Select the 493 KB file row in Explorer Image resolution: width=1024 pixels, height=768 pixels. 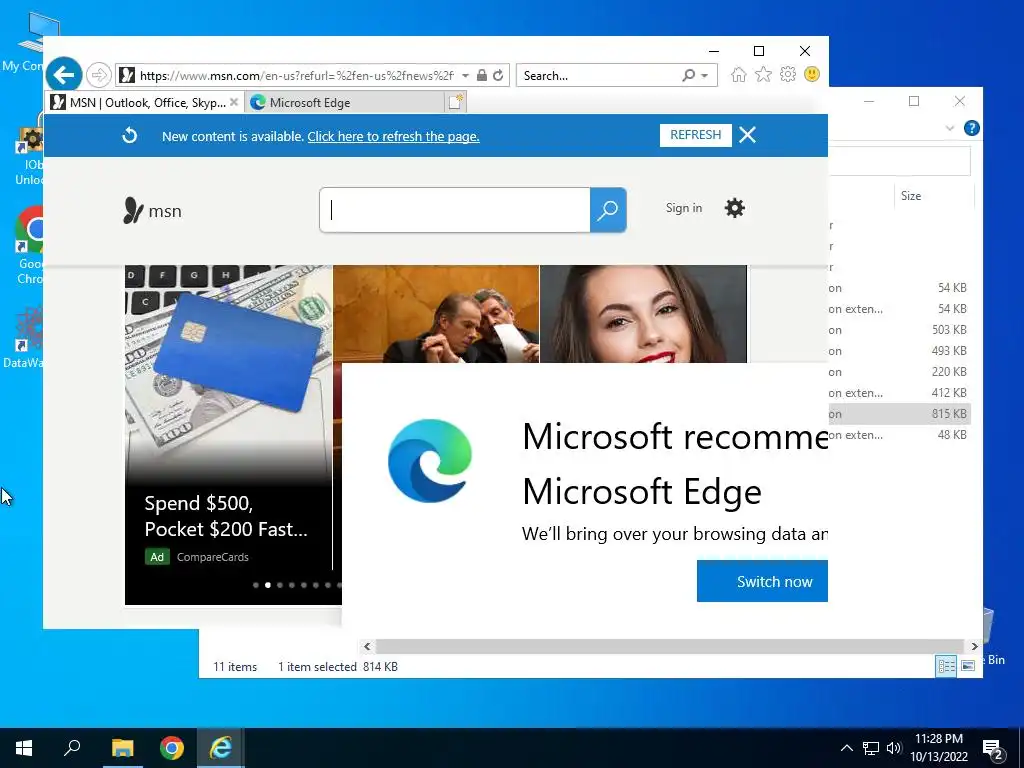(x=899, y=351)
